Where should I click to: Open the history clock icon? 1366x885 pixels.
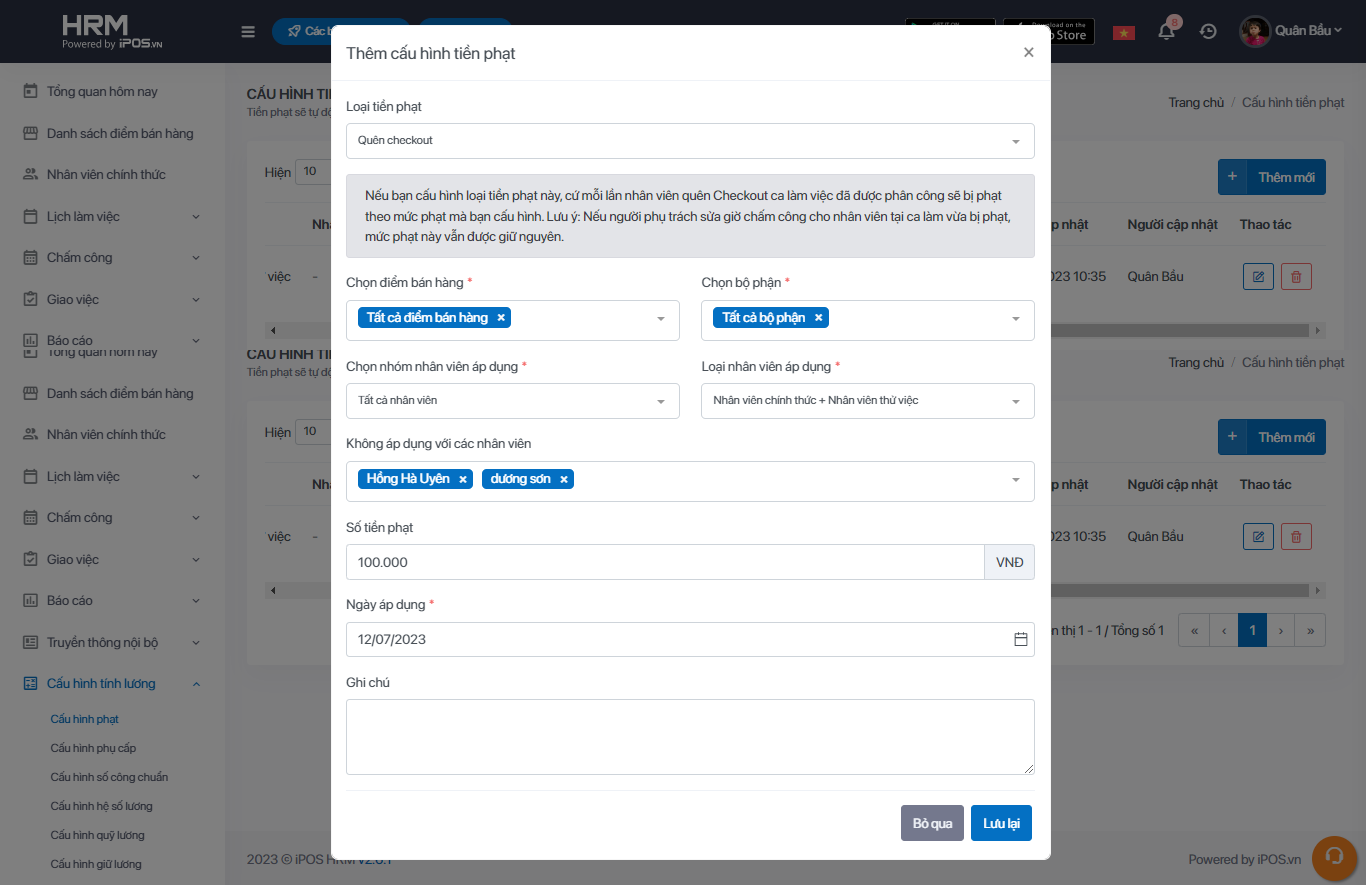pos(1208,32)
